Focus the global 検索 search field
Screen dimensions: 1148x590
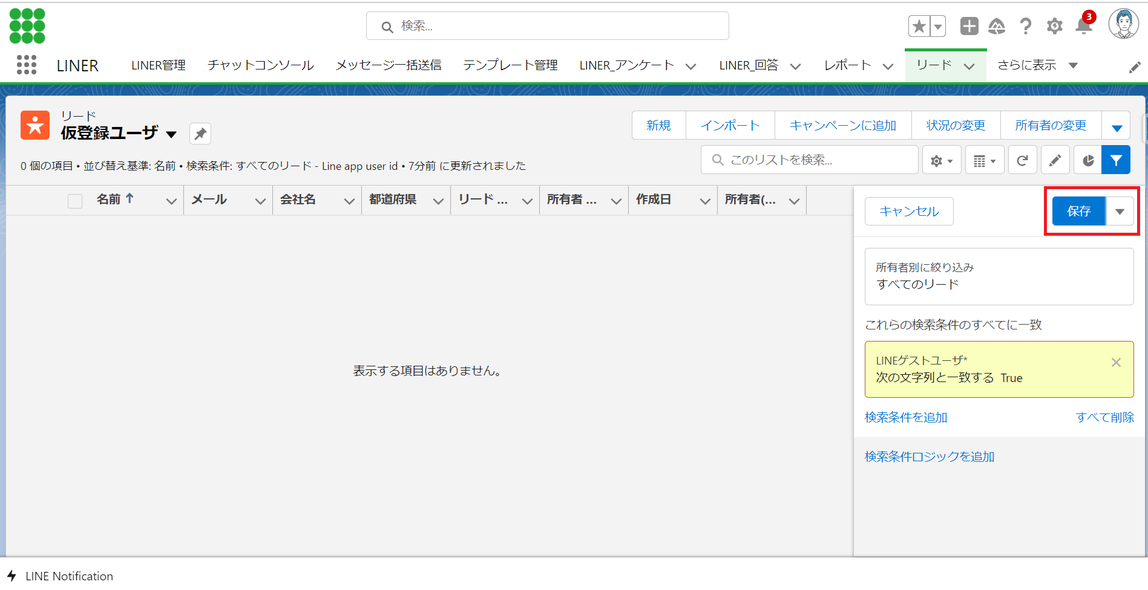[x=548, y=26]
